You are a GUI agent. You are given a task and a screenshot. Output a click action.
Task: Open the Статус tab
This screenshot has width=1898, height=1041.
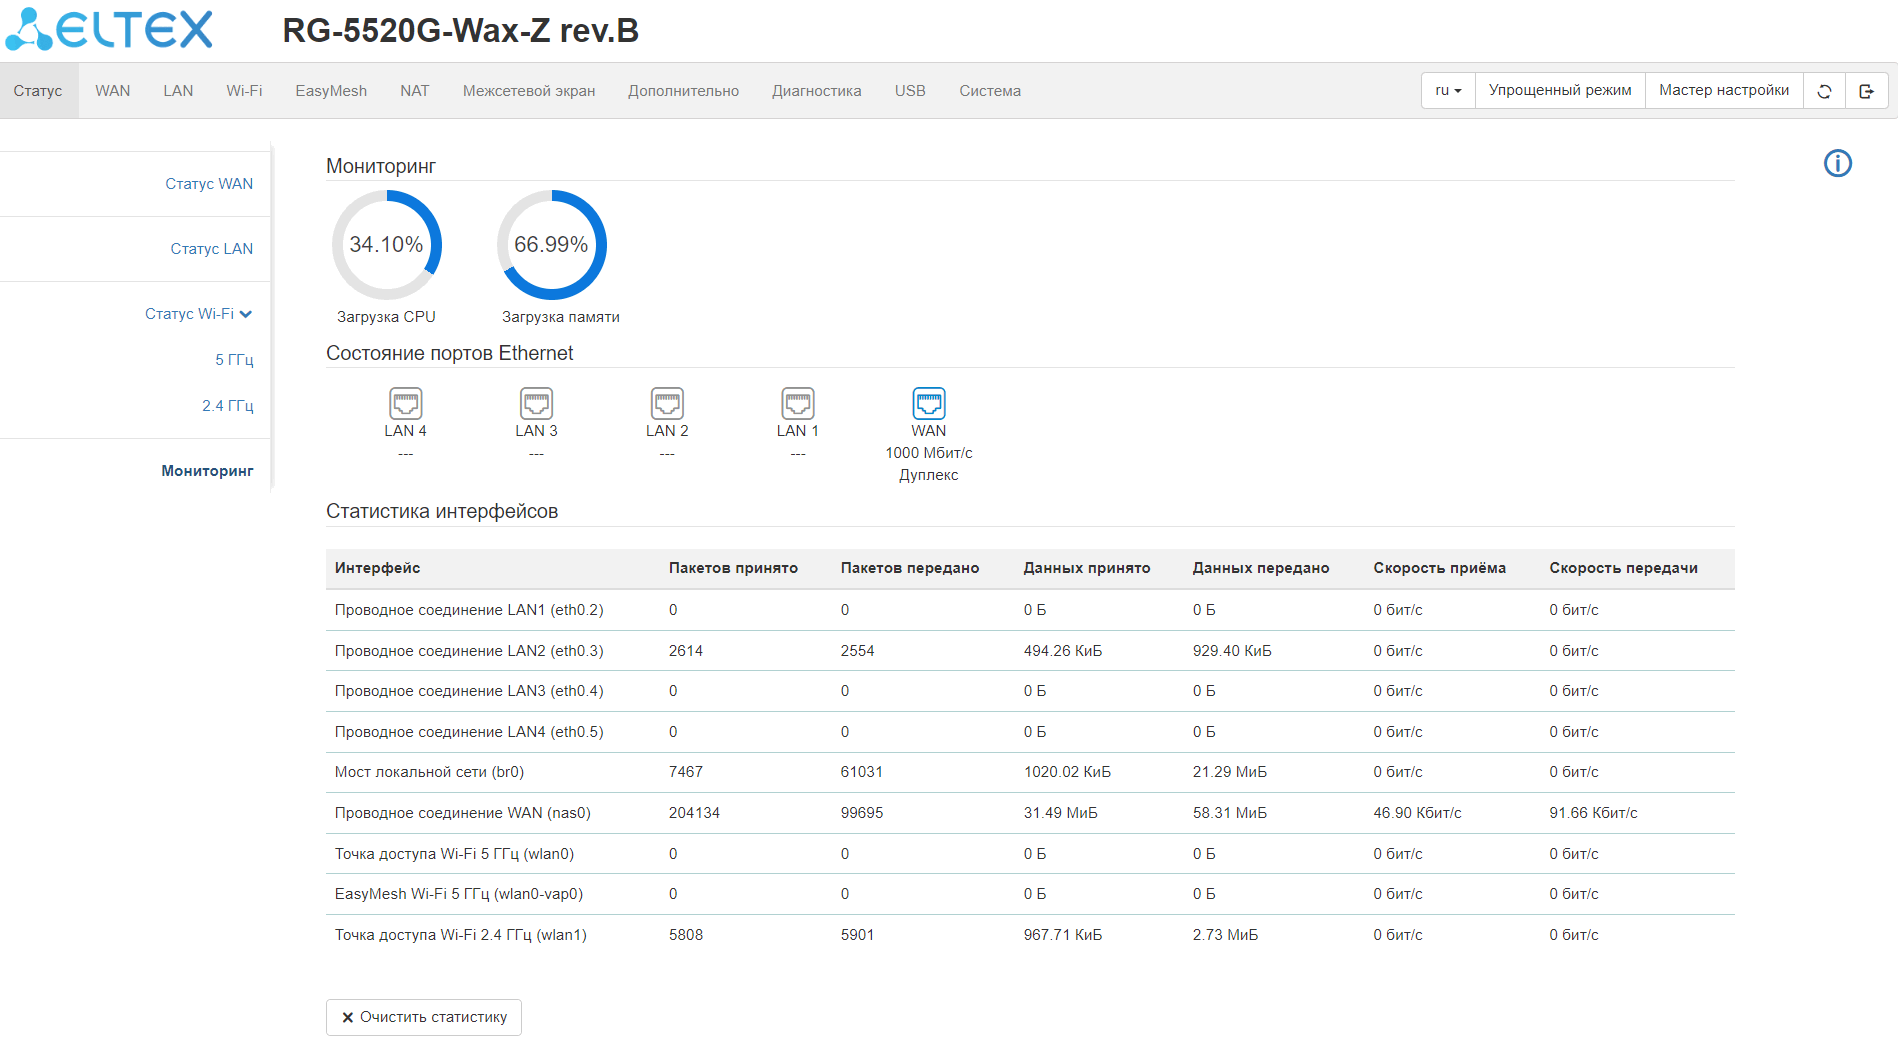[38, 91]
